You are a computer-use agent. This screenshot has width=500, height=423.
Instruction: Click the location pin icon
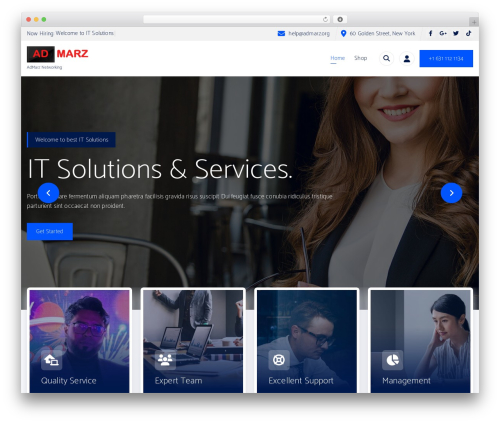(343, 33)
